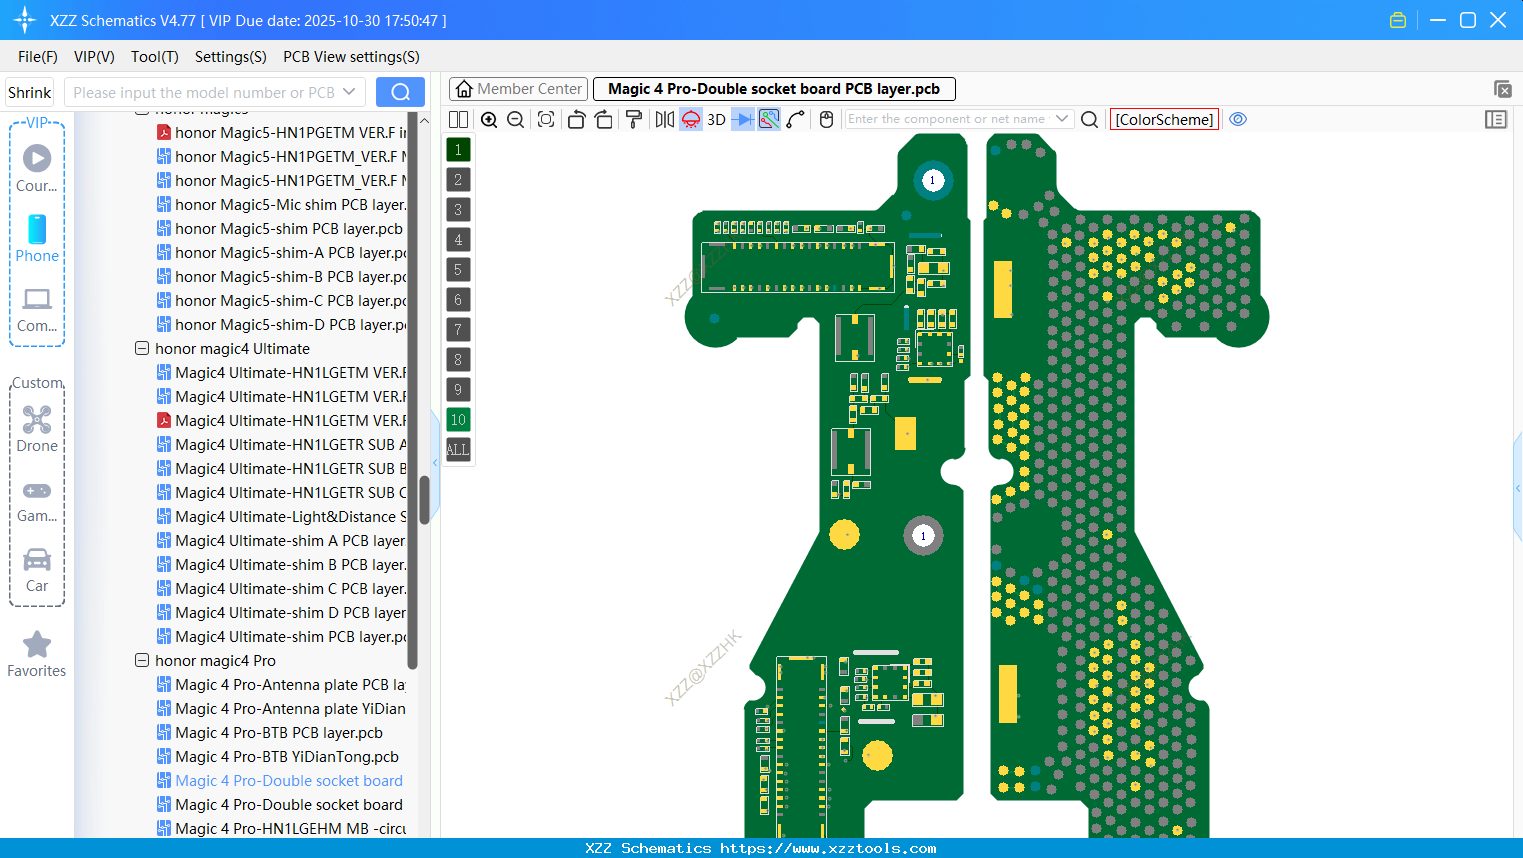Toggle PCB layer 3
Image resolution: width=1523 pixels, height=858 pixels.
tap(458, 209)
